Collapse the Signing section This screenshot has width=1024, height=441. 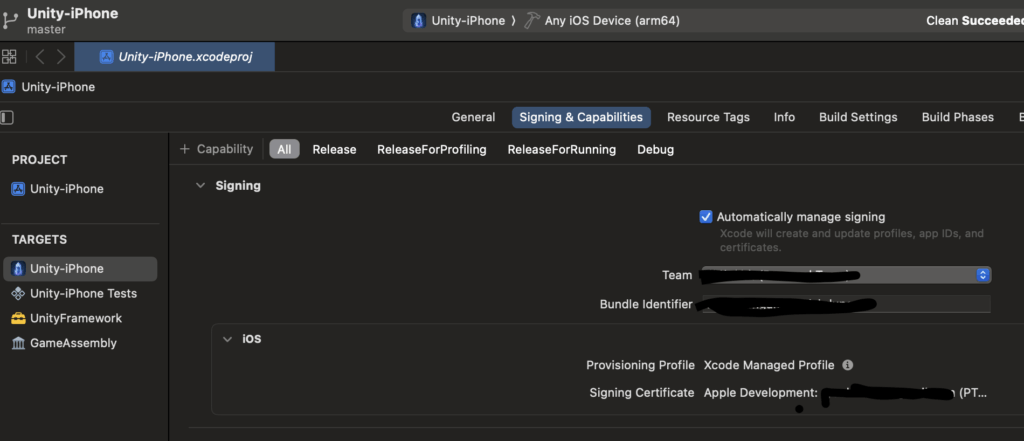(x=201, y=186)
